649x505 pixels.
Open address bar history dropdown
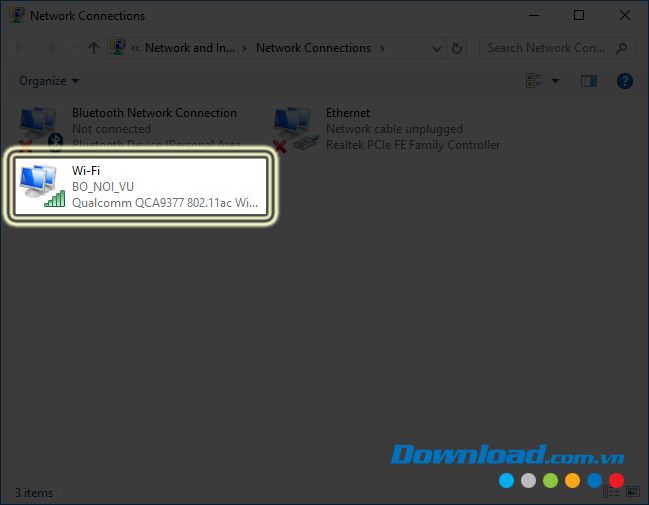point(438,48)
